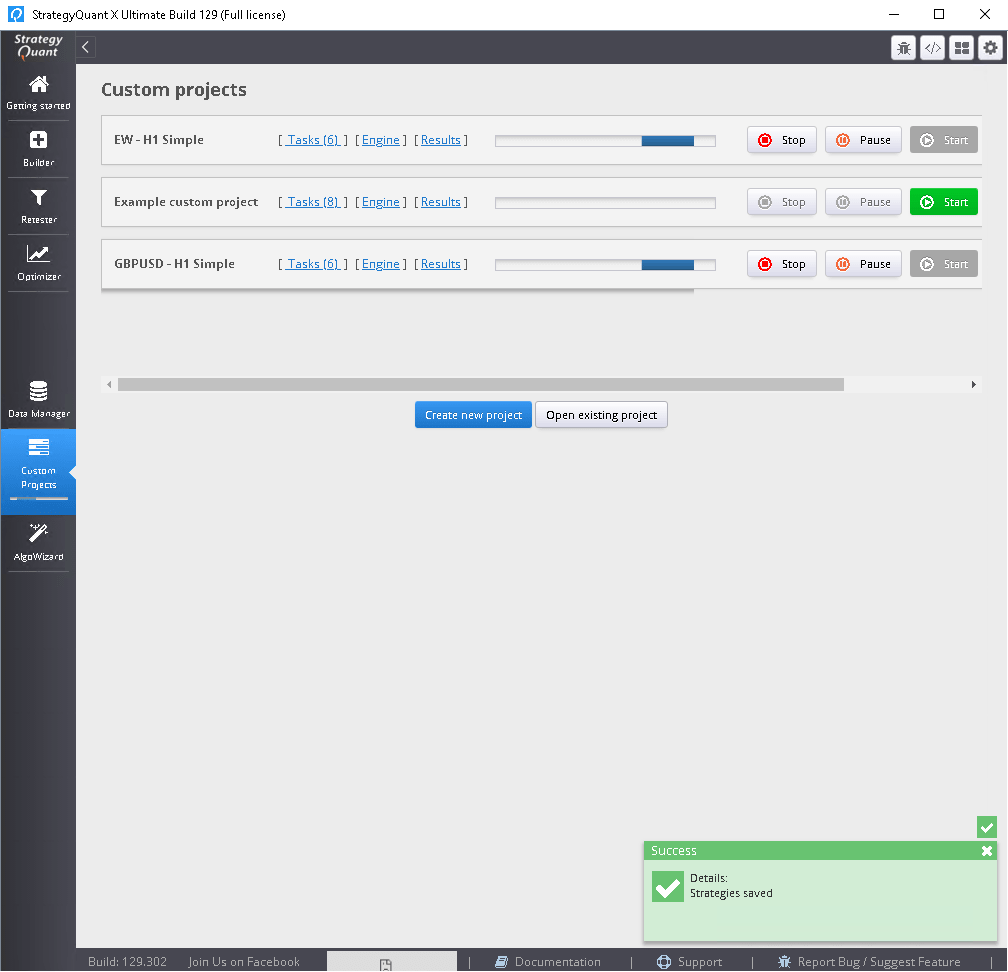Click the app icon in title bar
The height and width of the screenshot is (972, 1008).
pos(15,14)
